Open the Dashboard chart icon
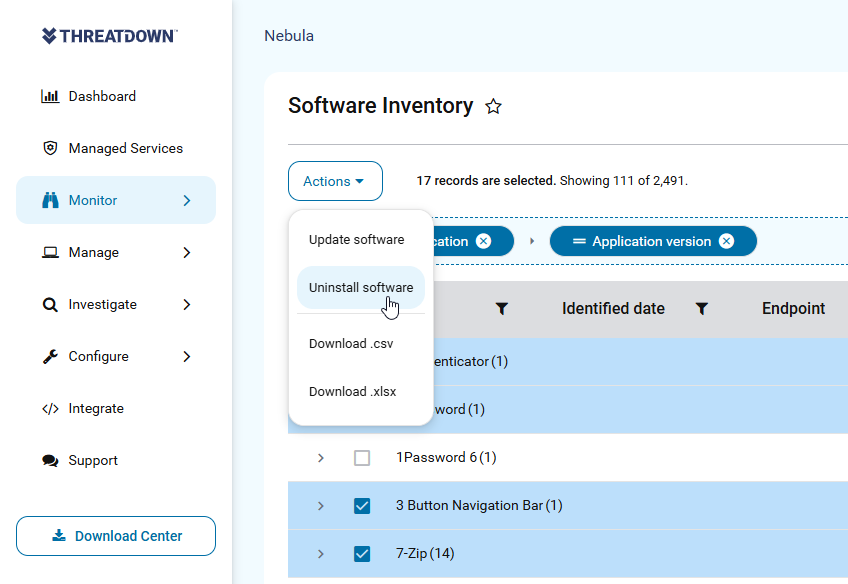This screenshot has height=584, width=848. 50,96
